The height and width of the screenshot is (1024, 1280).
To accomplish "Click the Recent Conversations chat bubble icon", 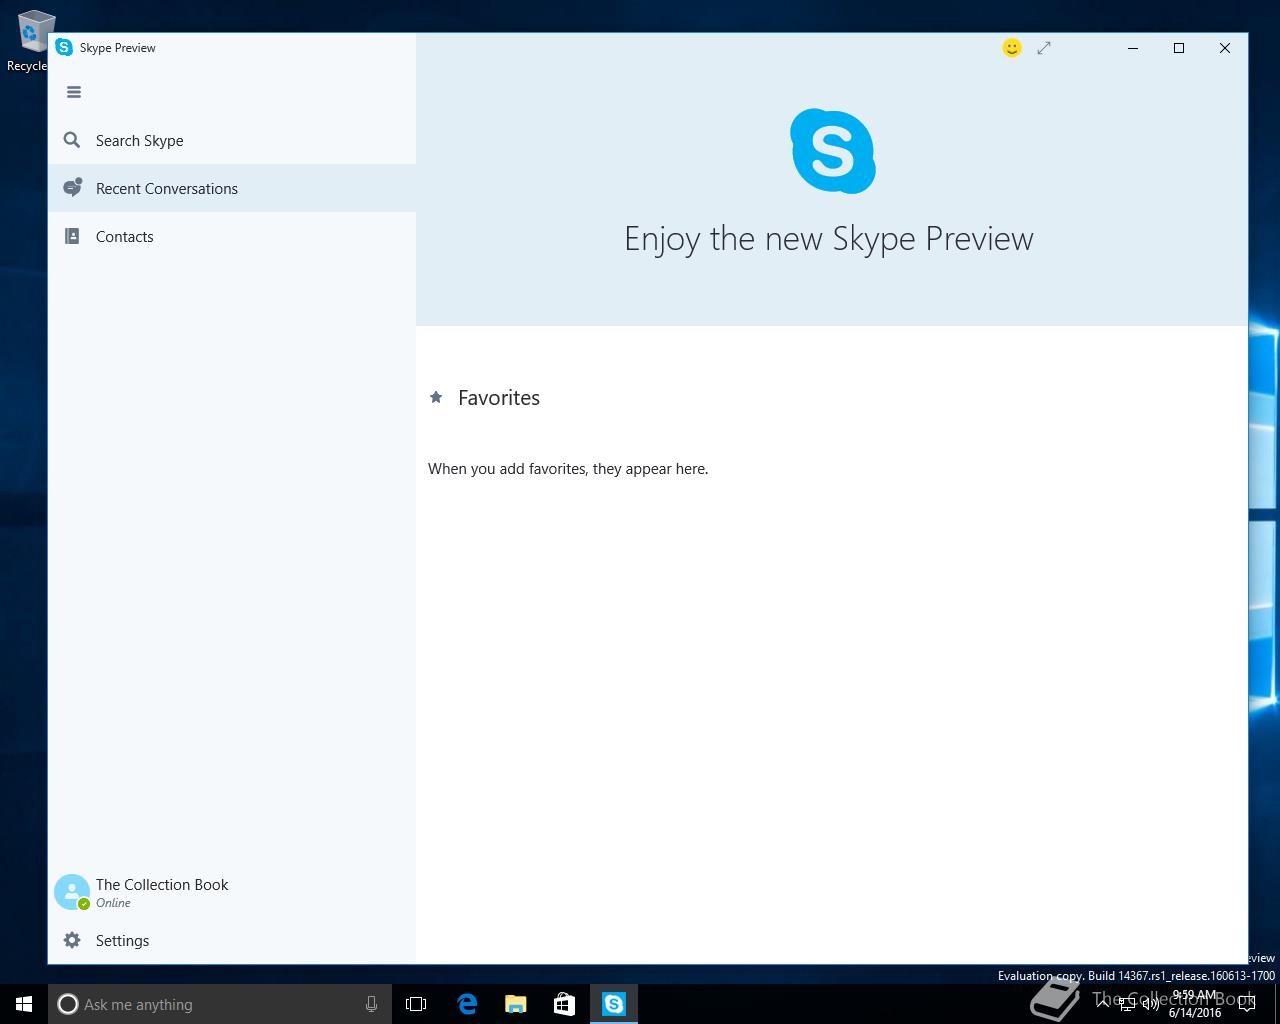I will 72,188.
